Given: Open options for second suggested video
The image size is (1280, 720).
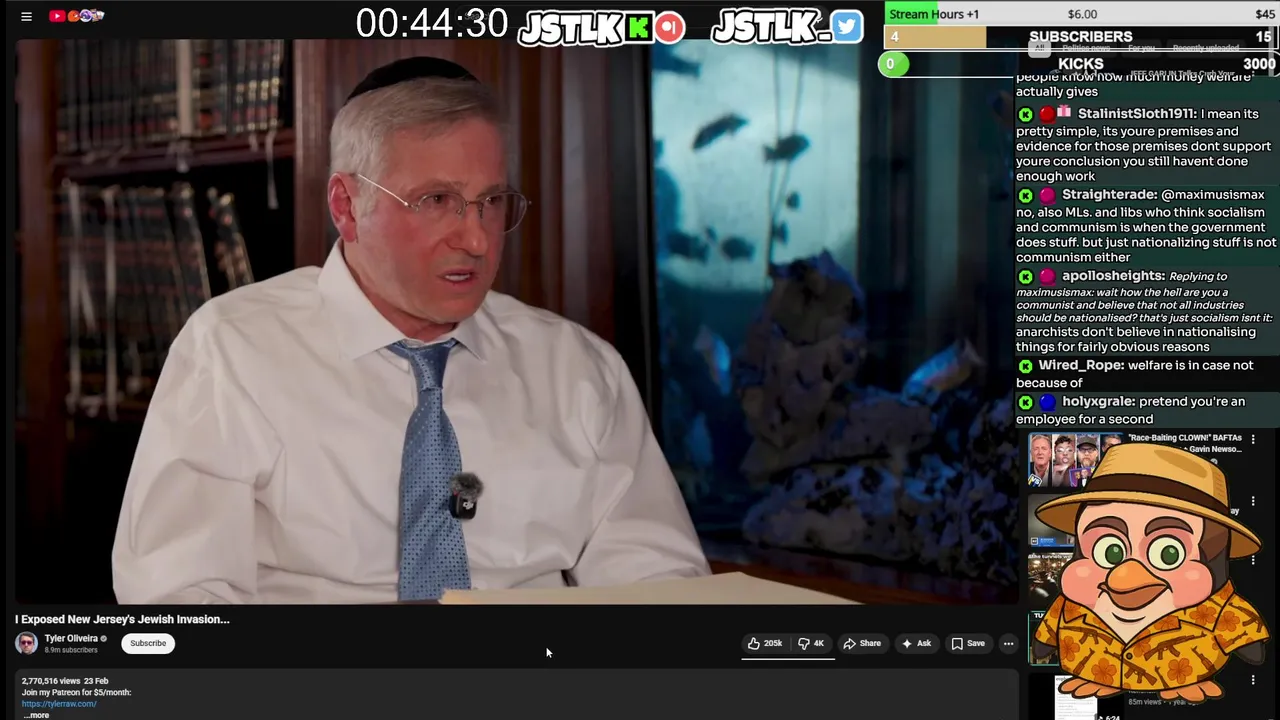Looking at the screenshot, I should 1253,501.
